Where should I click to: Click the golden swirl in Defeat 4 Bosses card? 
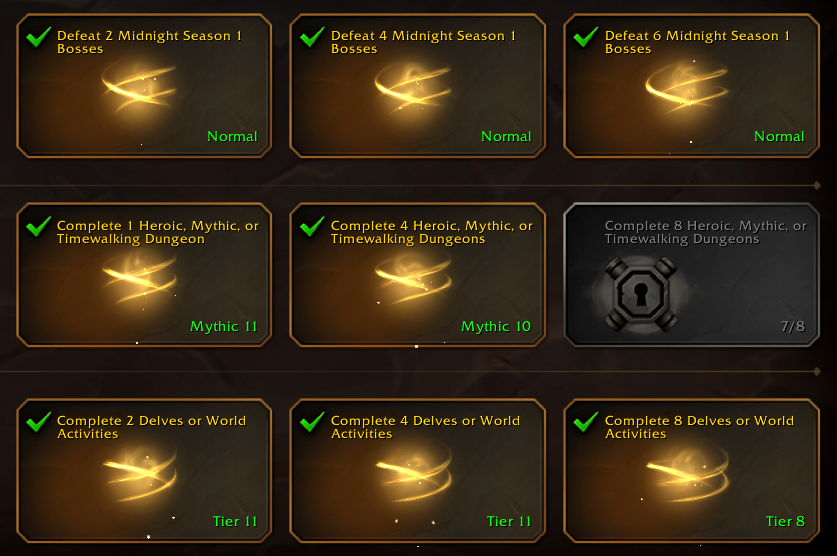pos(413,87)
